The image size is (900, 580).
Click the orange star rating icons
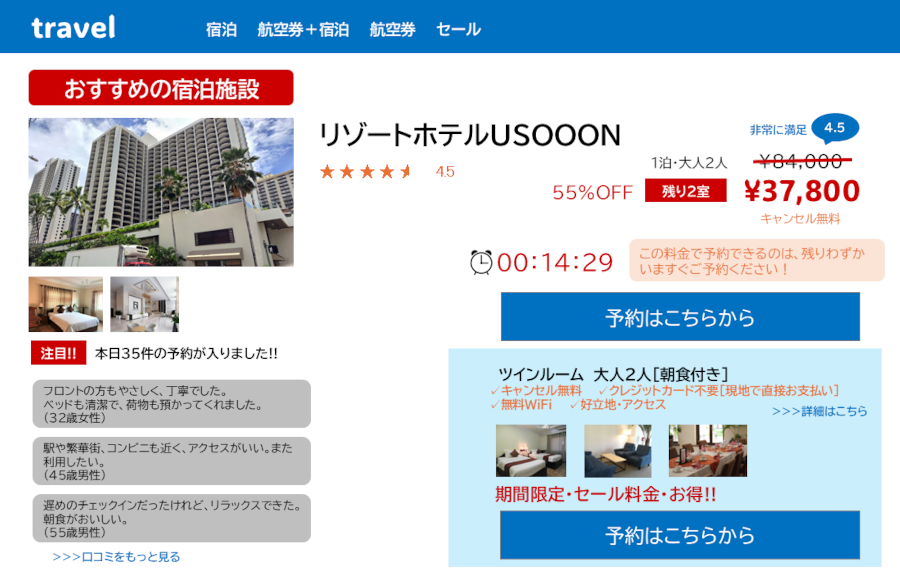pyautogui.click(x=366, y=172)
